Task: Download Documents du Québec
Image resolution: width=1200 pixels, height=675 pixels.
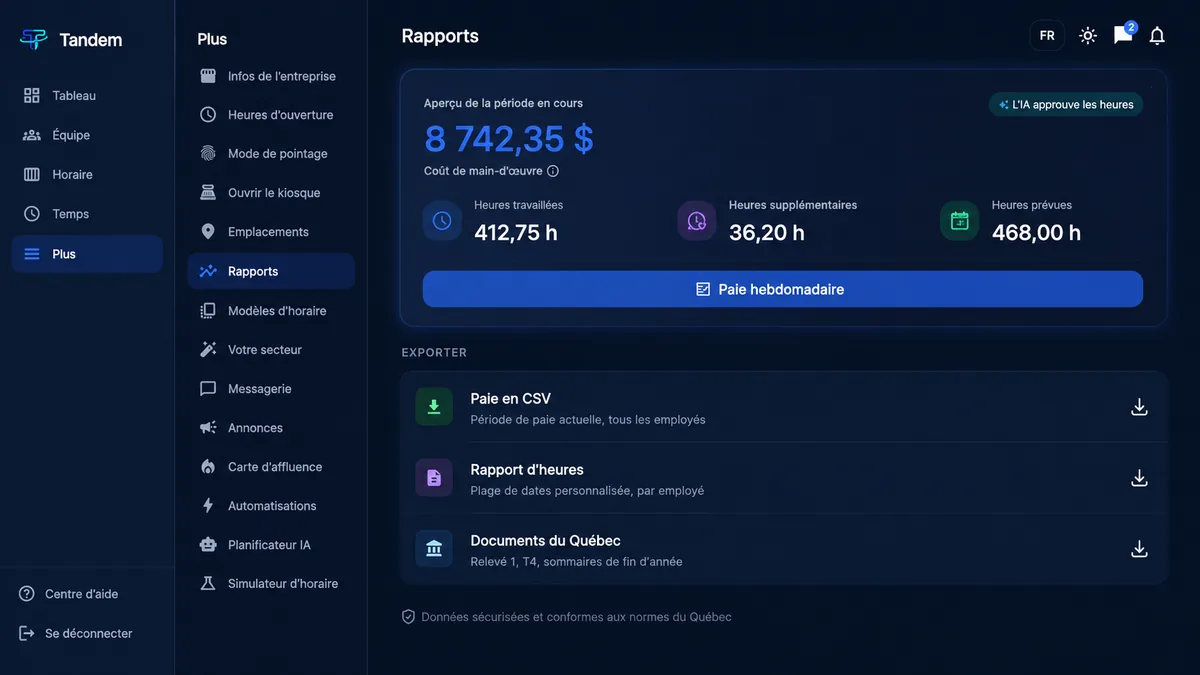Action: [x=1139, y=549]
